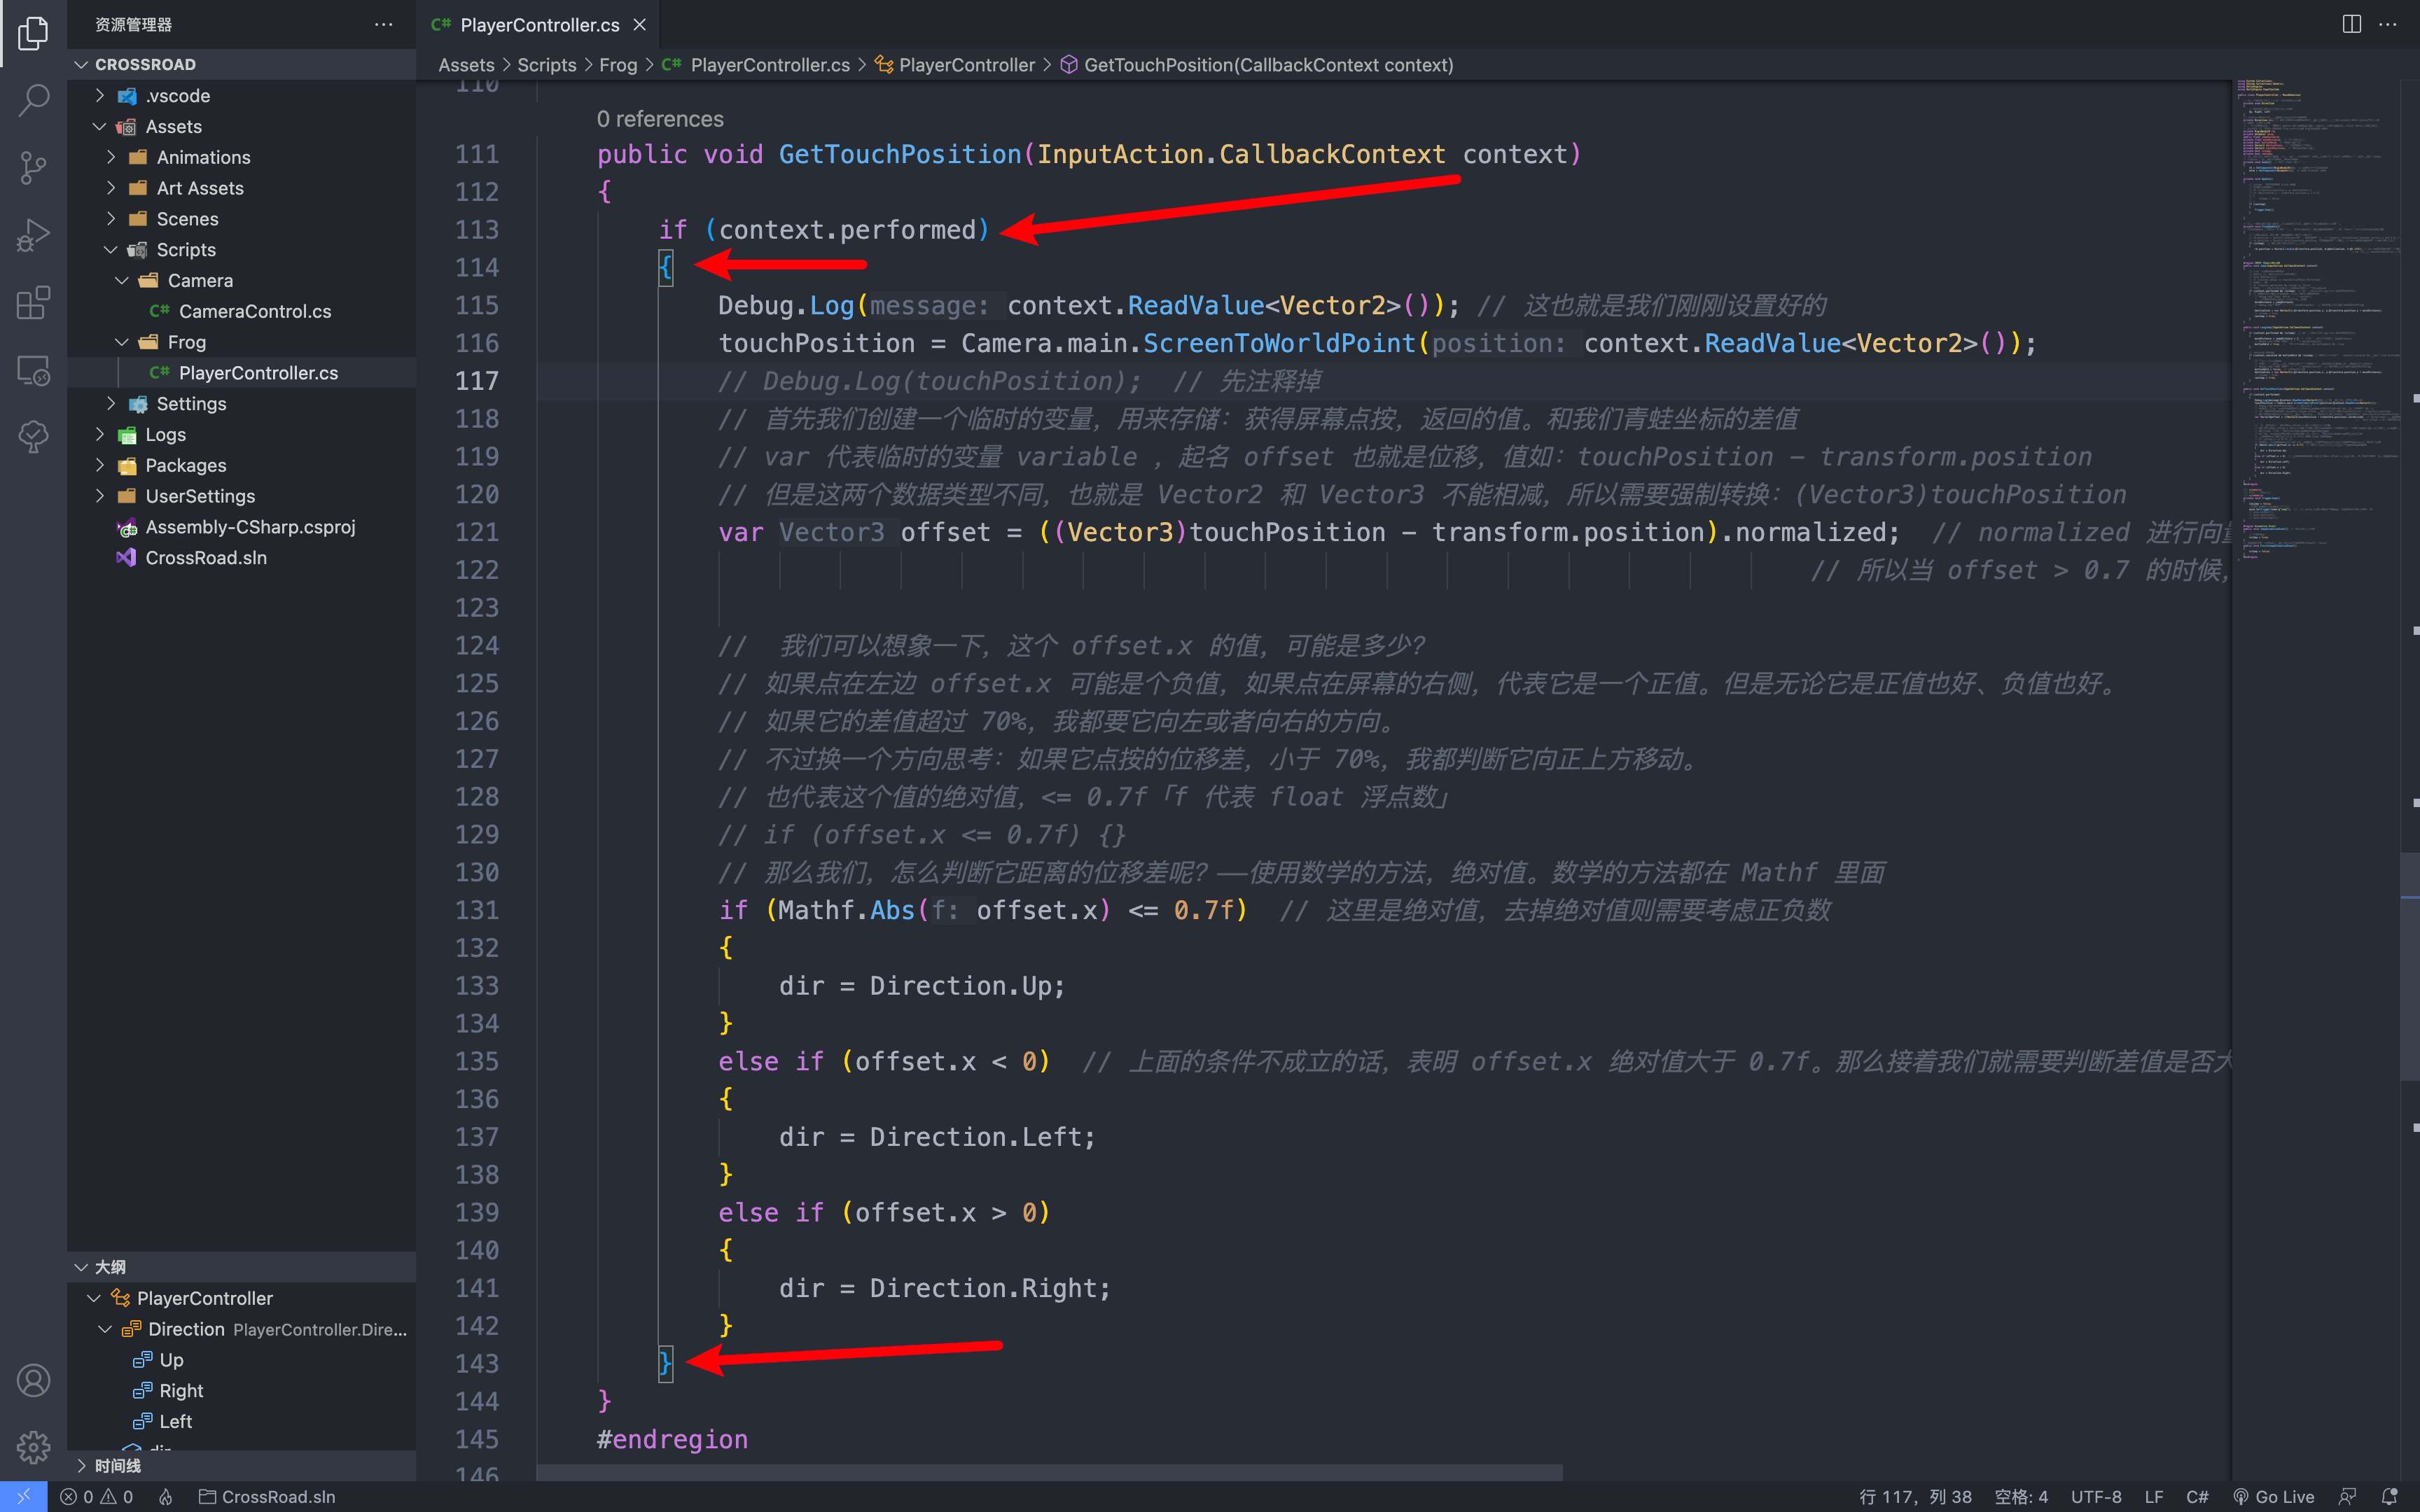Open the Search view icon
This screenshot has height=1512, width=2420.
tap(33, 100)
